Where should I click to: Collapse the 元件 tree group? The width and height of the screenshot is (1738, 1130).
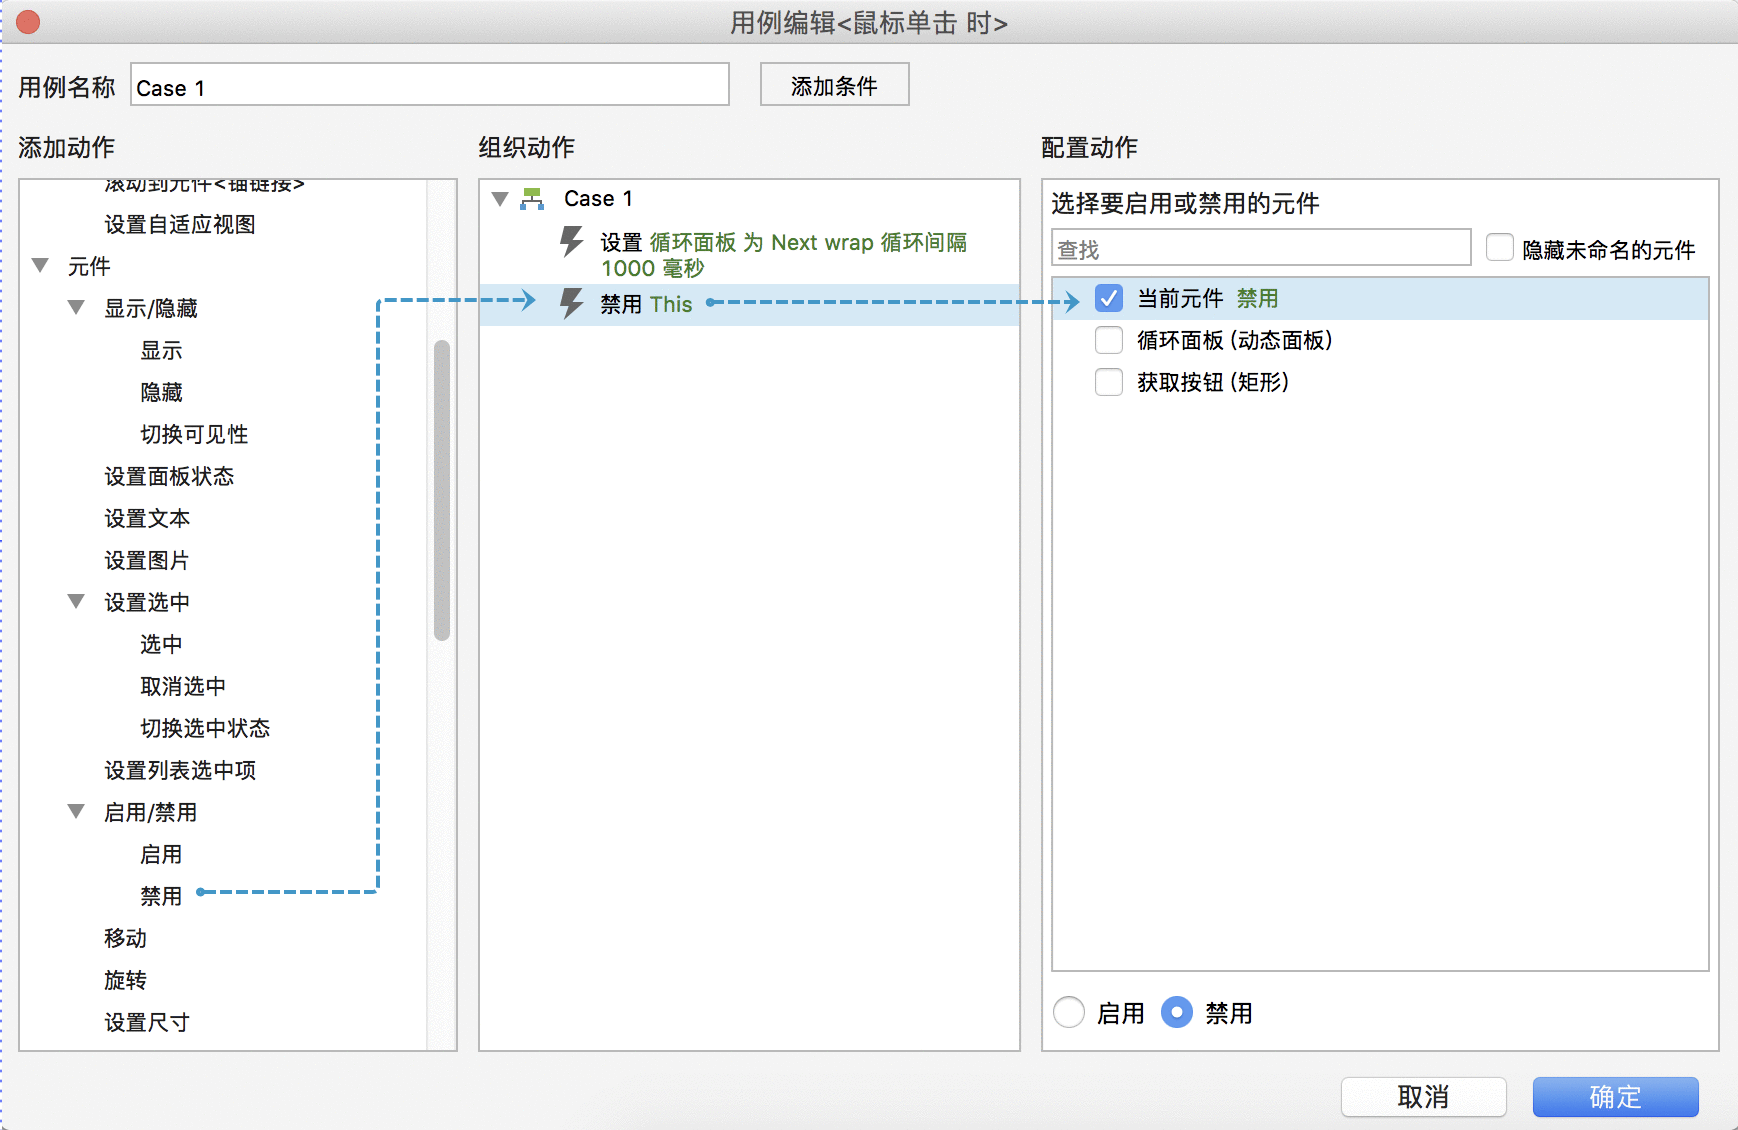(x=41, y=265)
